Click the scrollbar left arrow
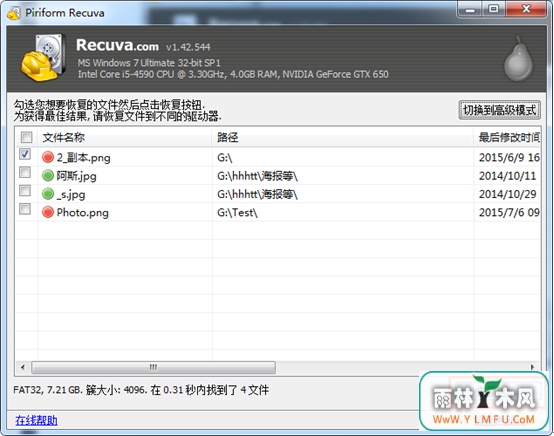 23,367
